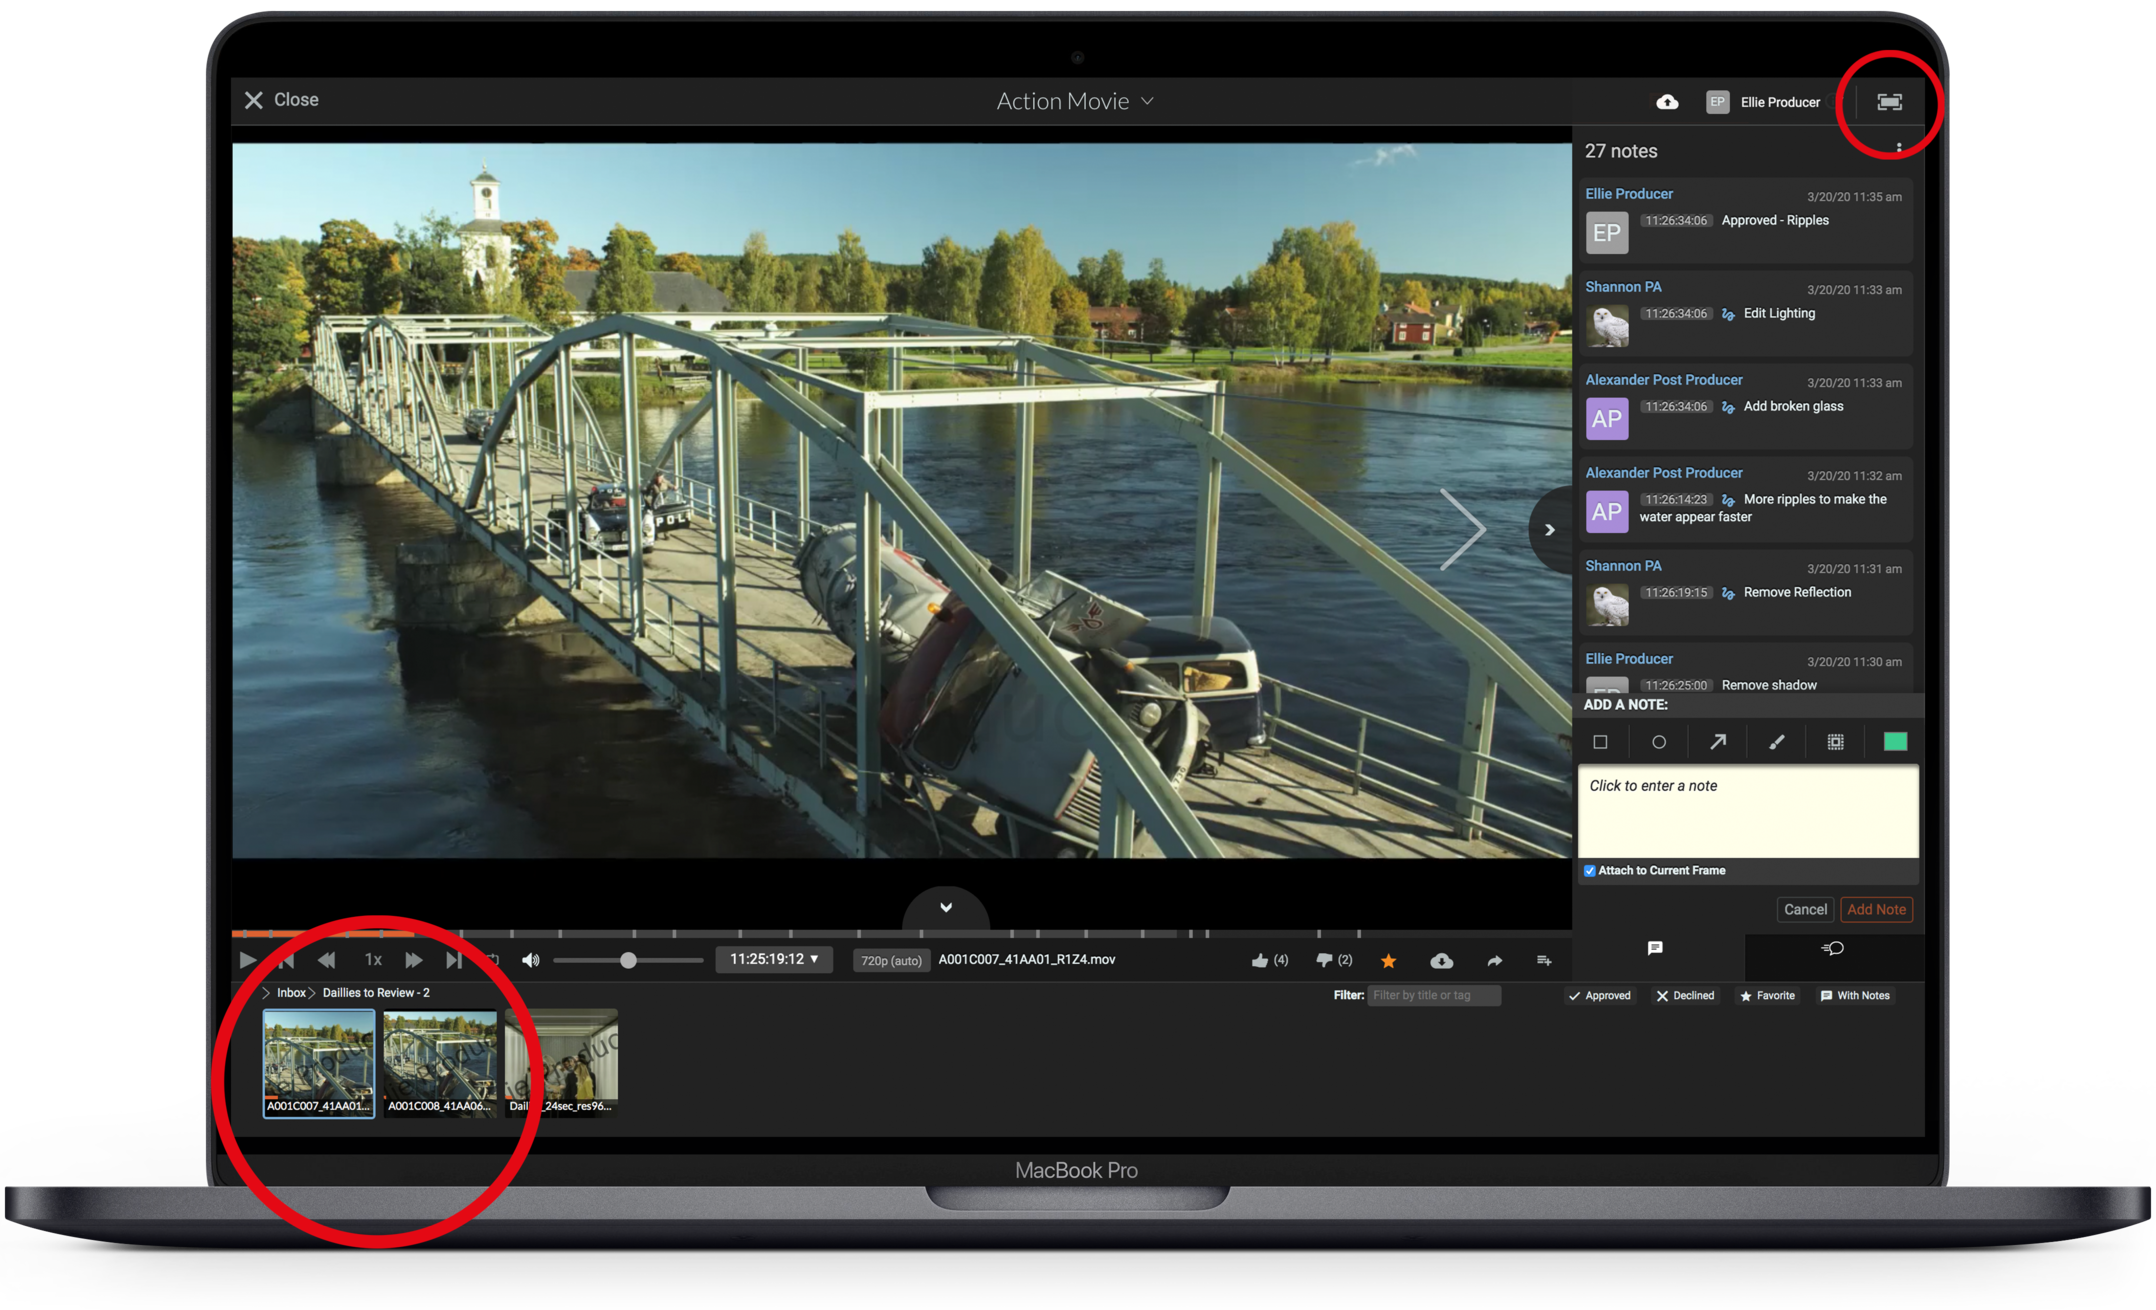Collapse the notes side panel arrow
Image resolution: width=2156 pixels, height=1310 pixels.
click(1550, 530)
